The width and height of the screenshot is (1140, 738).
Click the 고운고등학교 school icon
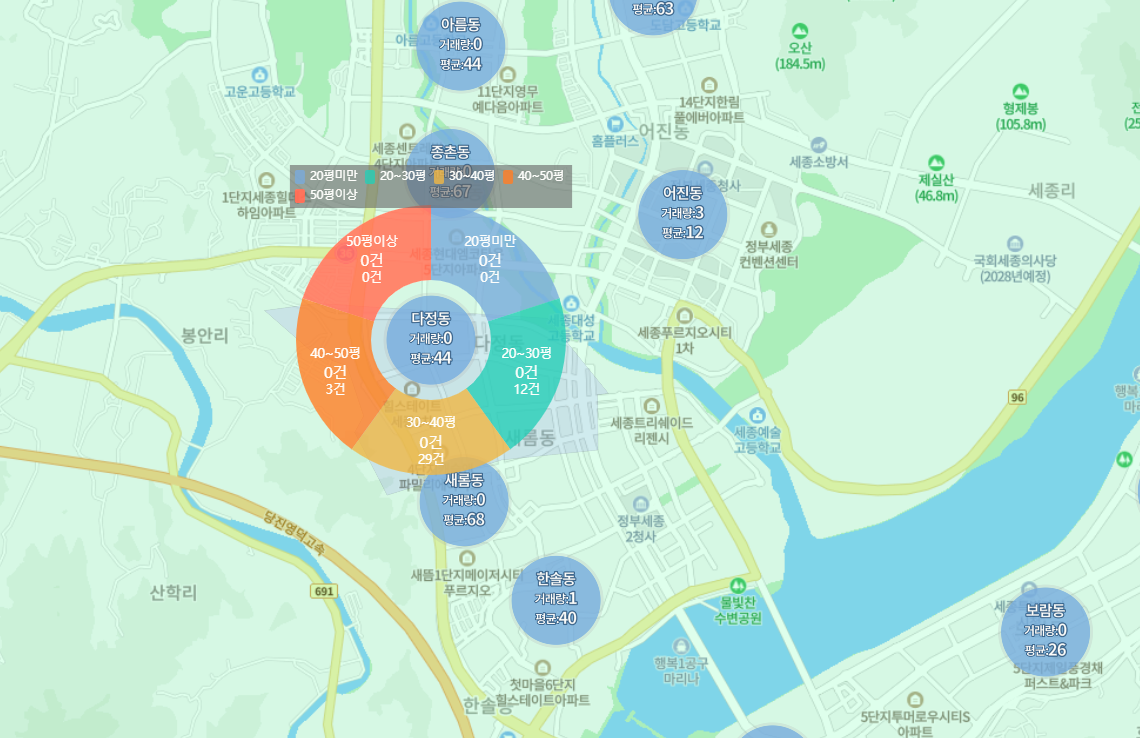(x=260, y=75)
